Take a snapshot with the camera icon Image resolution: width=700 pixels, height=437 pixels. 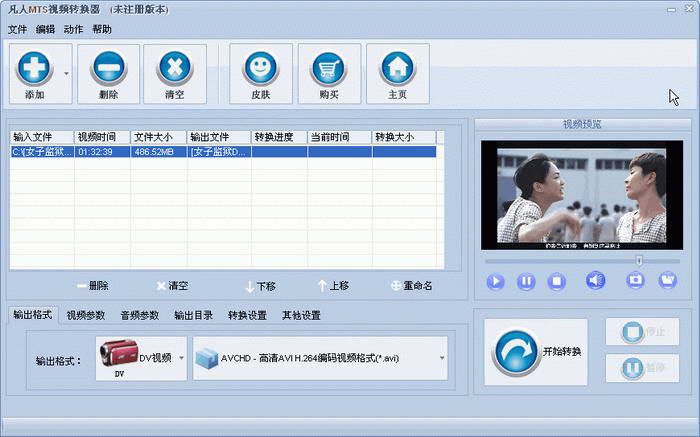tap(635, 280)
